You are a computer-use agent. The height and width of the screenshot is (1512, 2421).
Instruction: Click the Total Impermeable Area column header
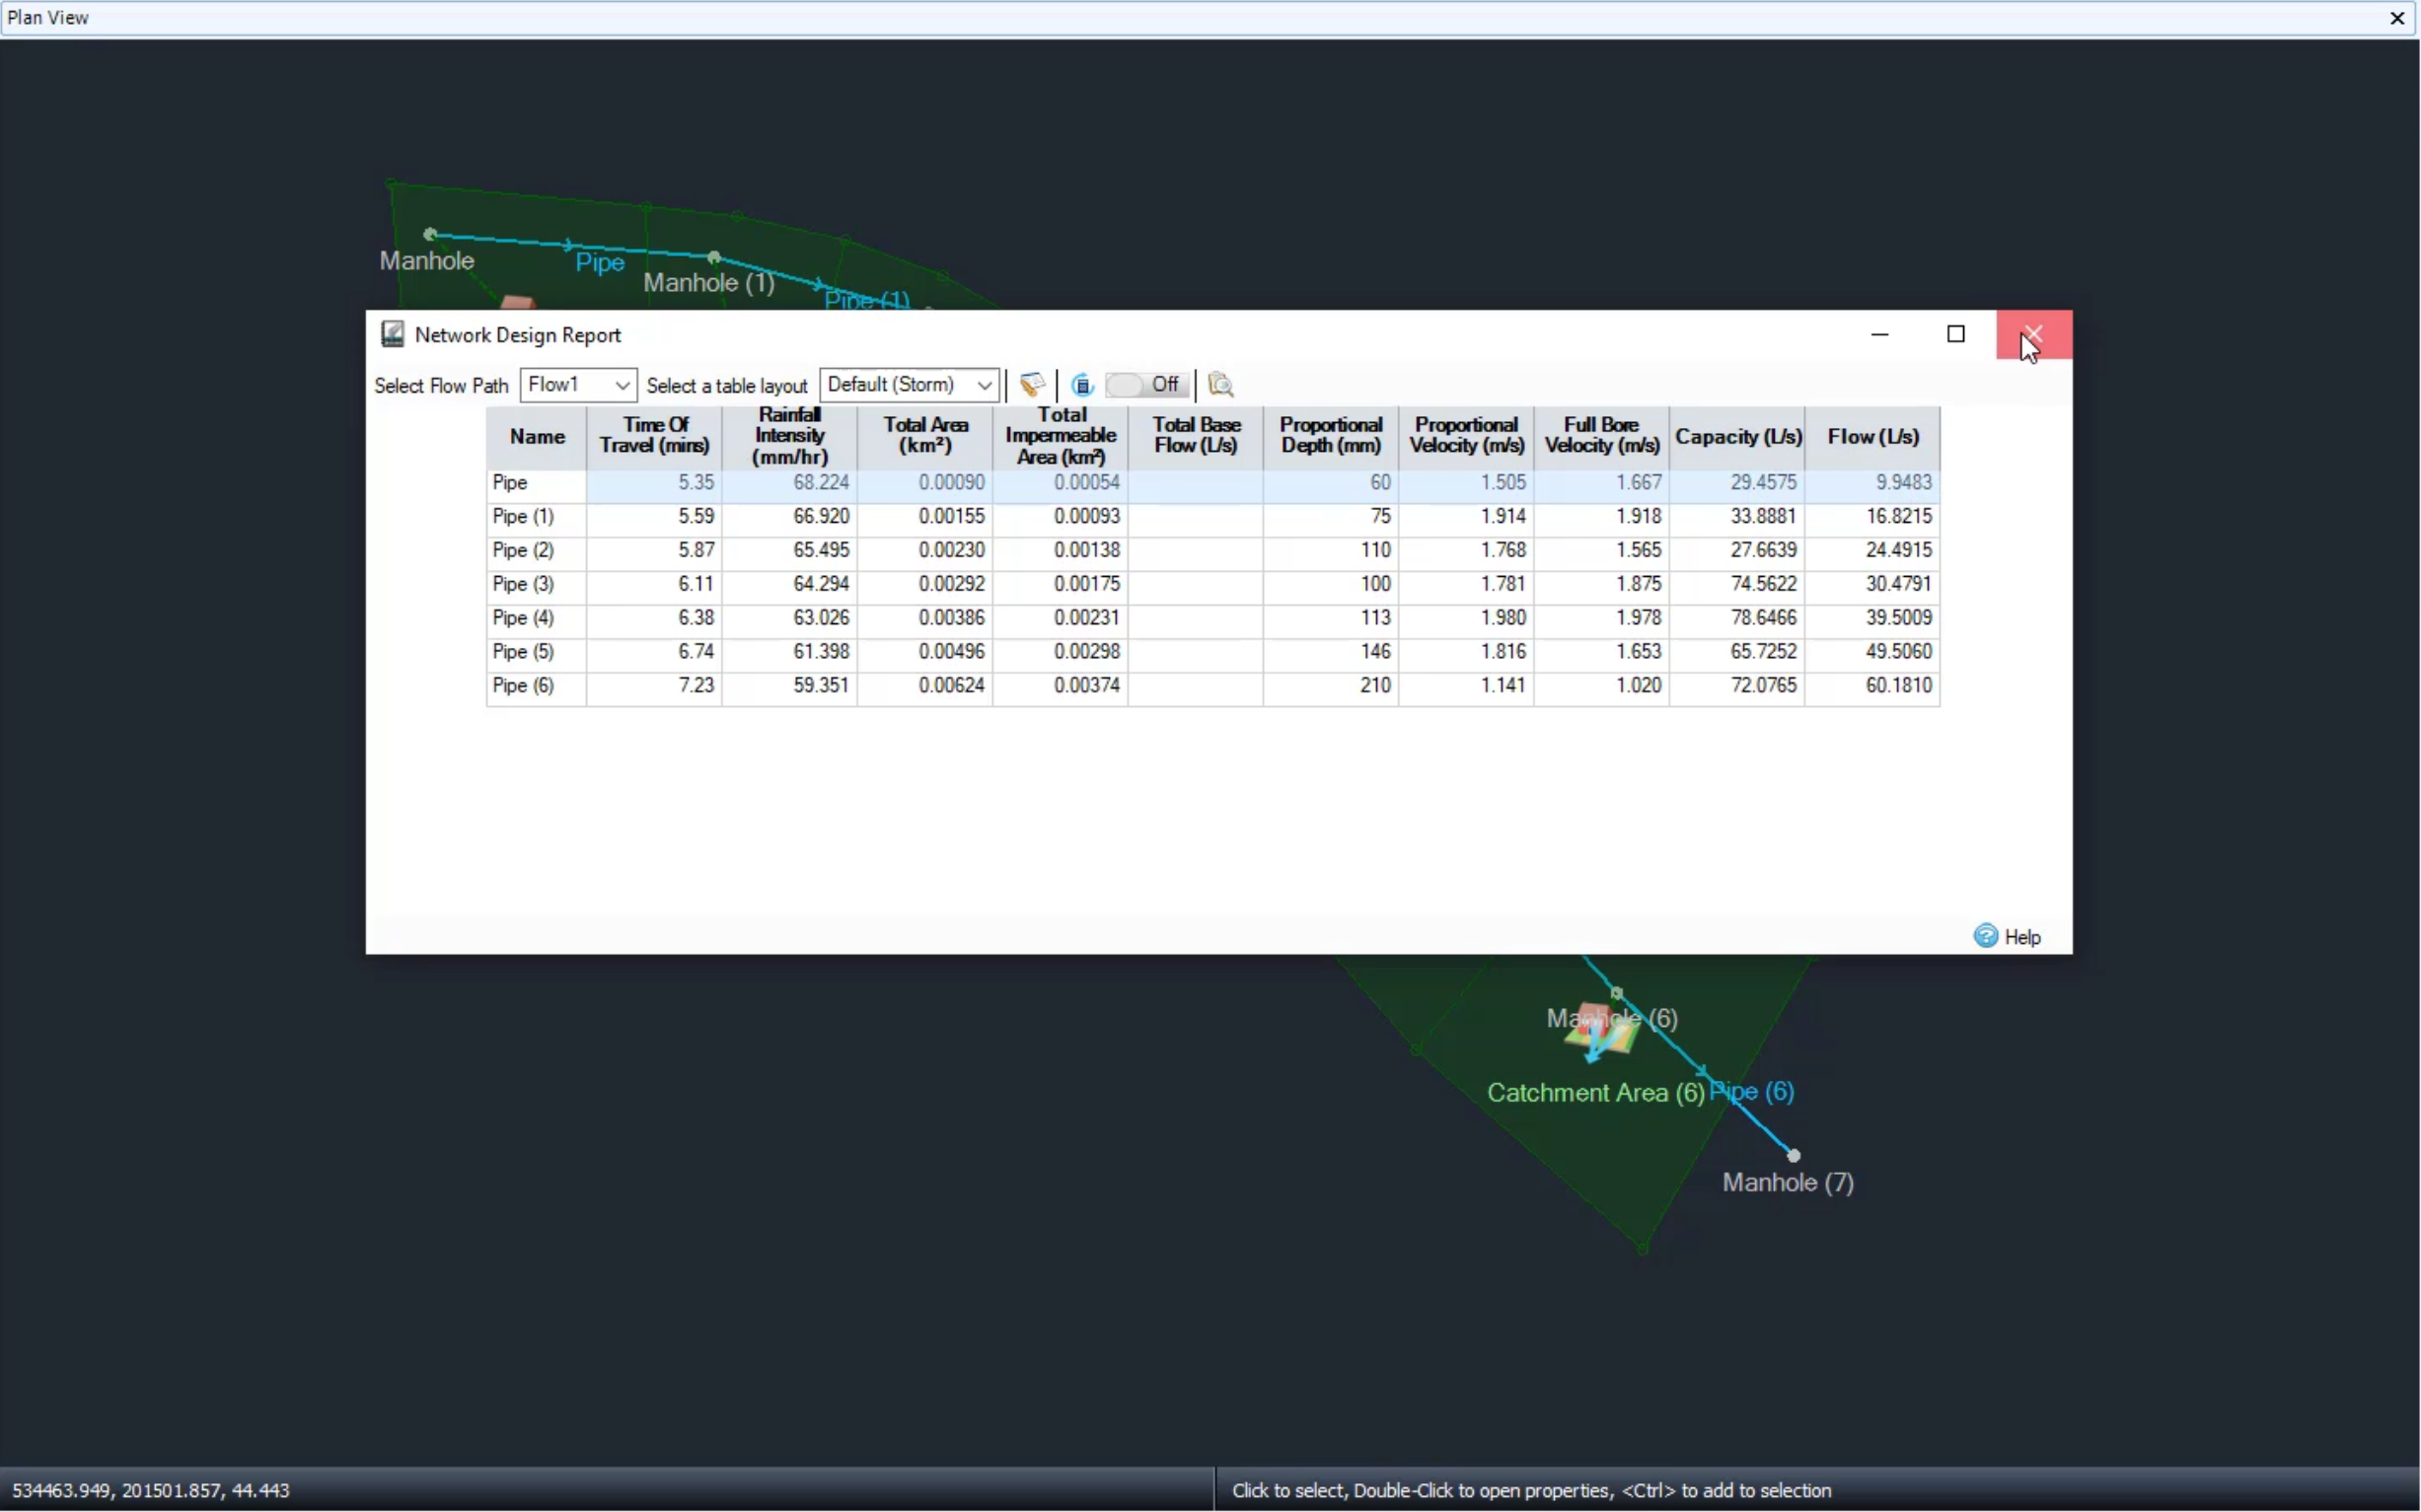pos(1060,437)
